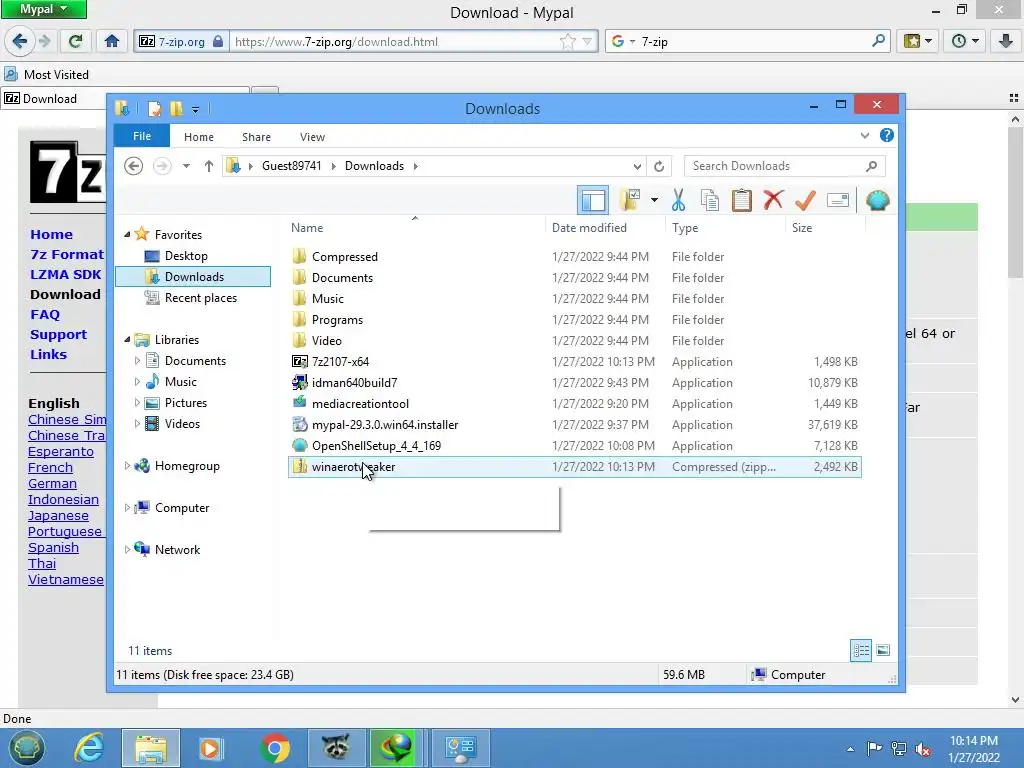Click the shell icon for Classic Explorer settings
This screenshot has height=768, width=1024.
pos(878,200)
